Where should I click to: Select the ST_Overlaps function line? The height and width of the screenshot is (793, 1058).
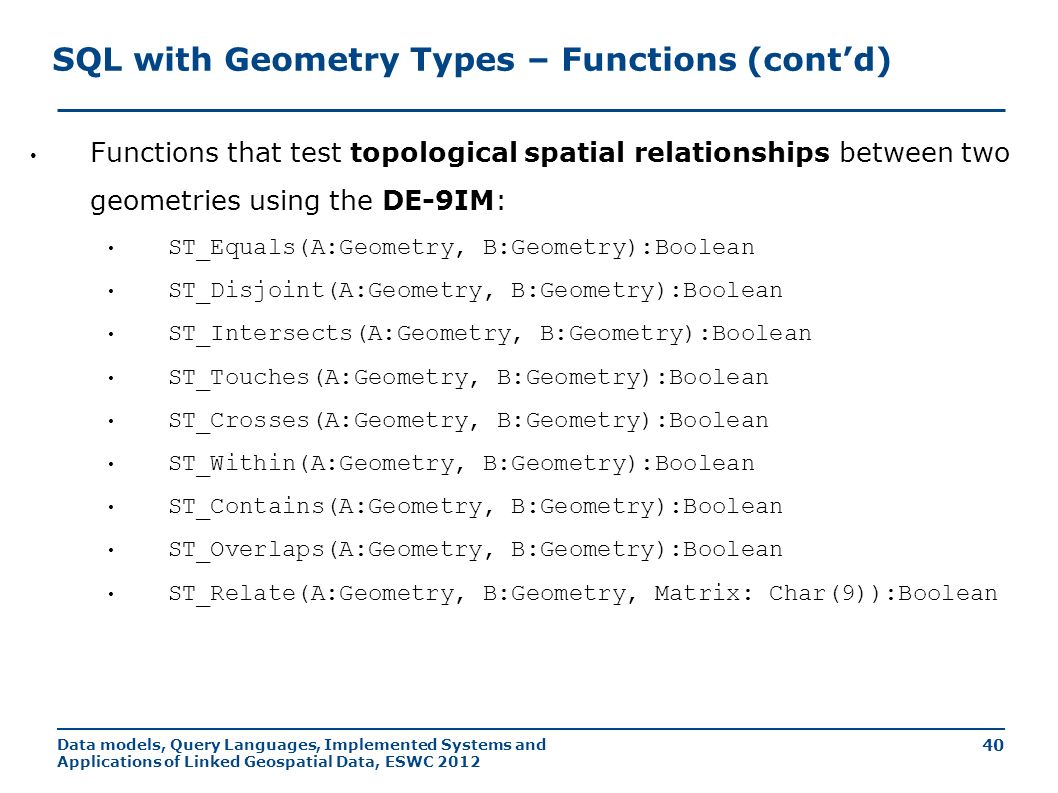click(476, 550)
